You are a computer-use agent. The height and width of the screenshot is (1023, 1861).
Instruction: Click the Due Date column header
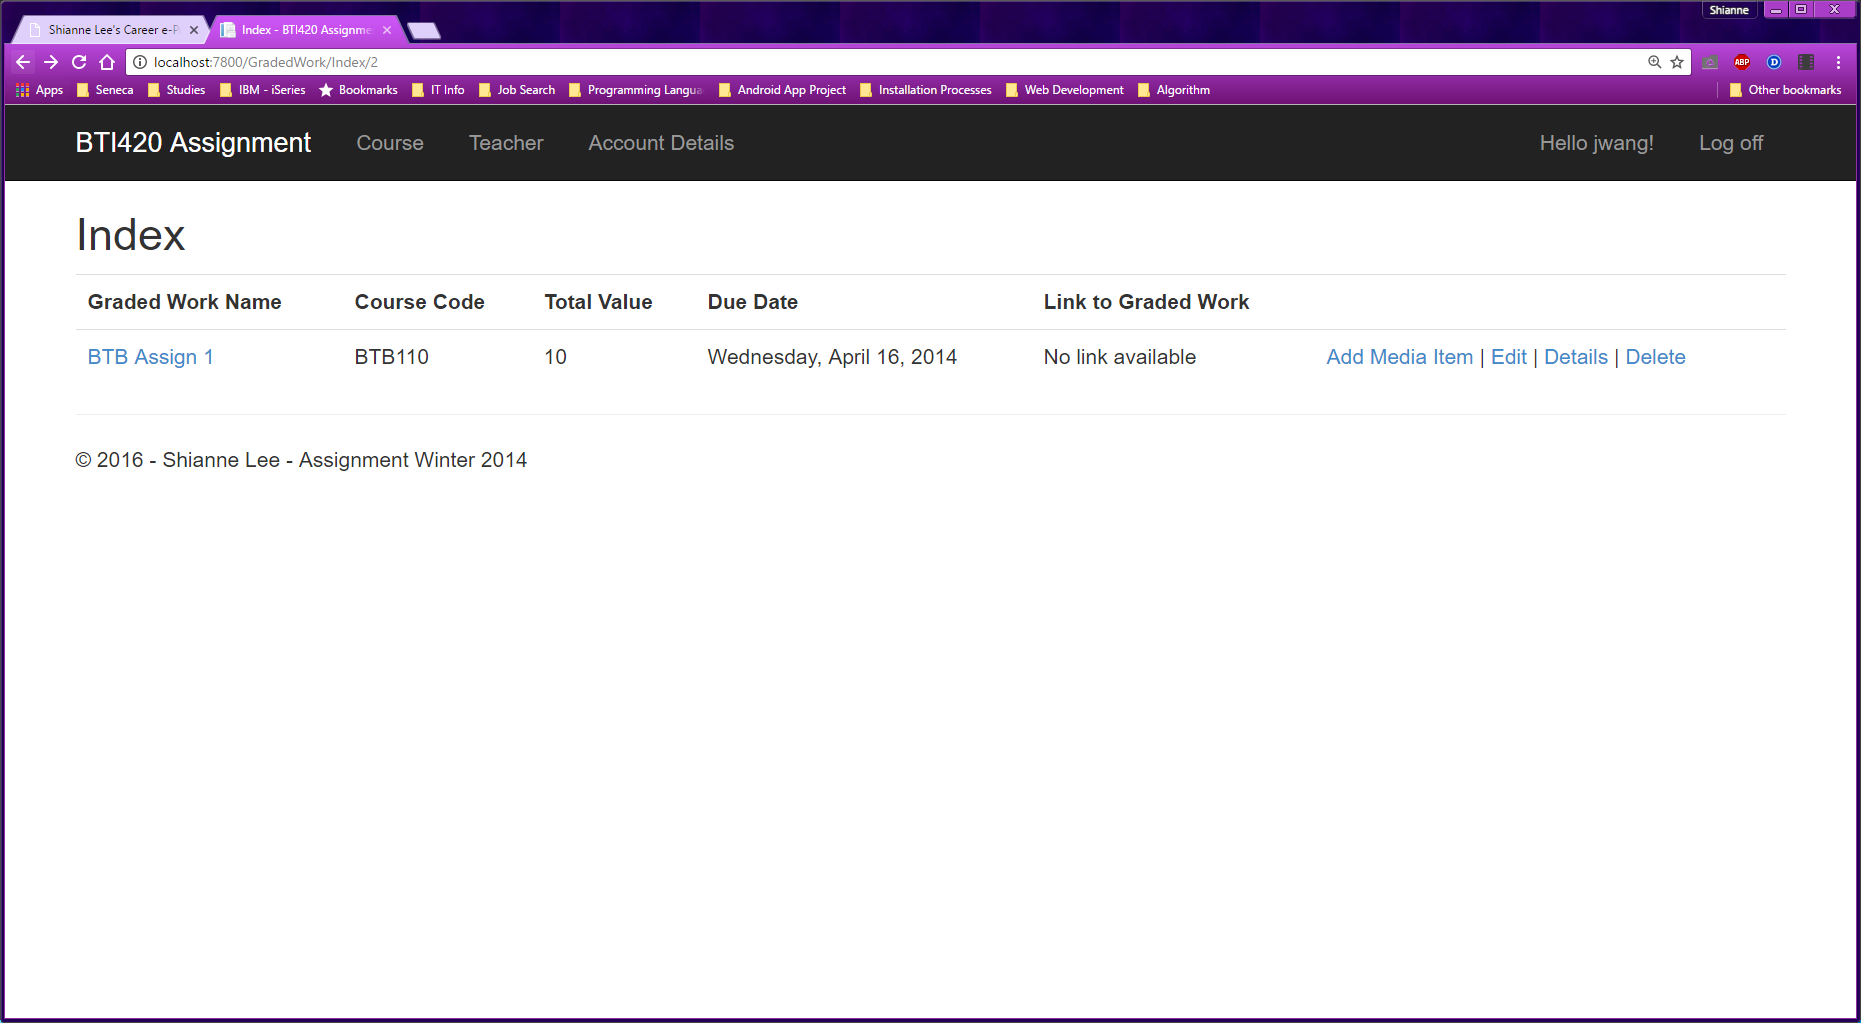tap(753, 302)
